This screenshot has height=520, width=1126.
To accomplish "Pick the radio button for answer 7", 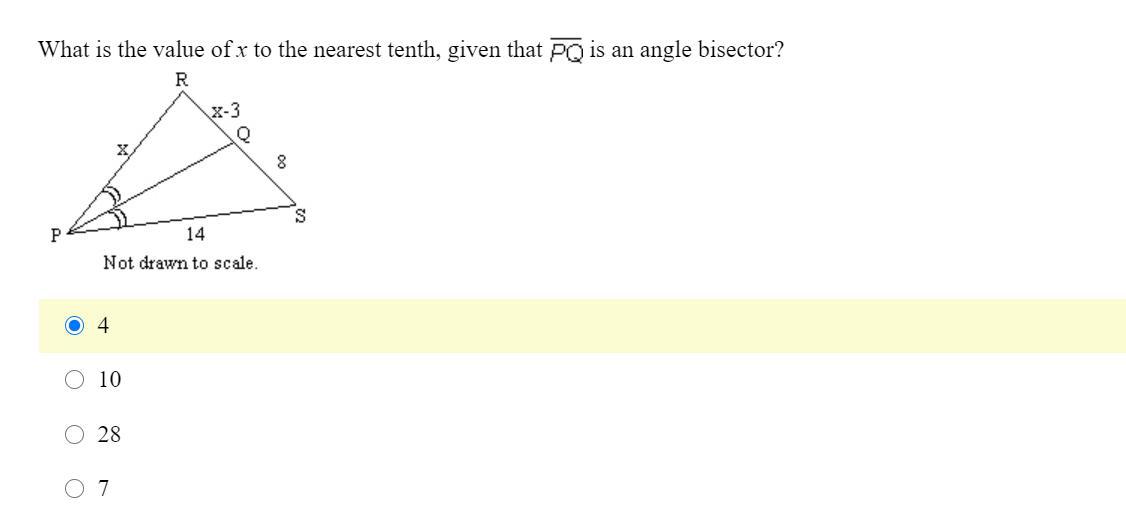I will point(73,488).
